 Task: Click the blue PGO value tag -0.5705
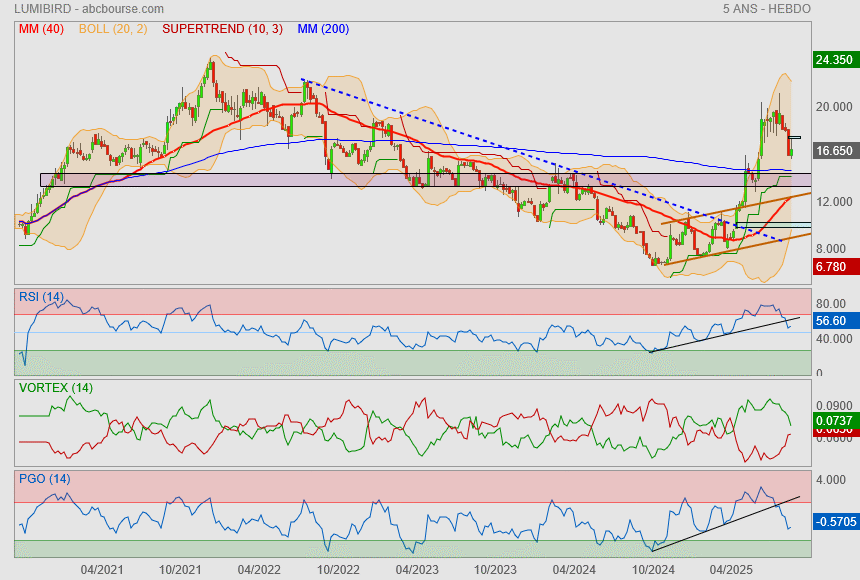click(834, 521)
